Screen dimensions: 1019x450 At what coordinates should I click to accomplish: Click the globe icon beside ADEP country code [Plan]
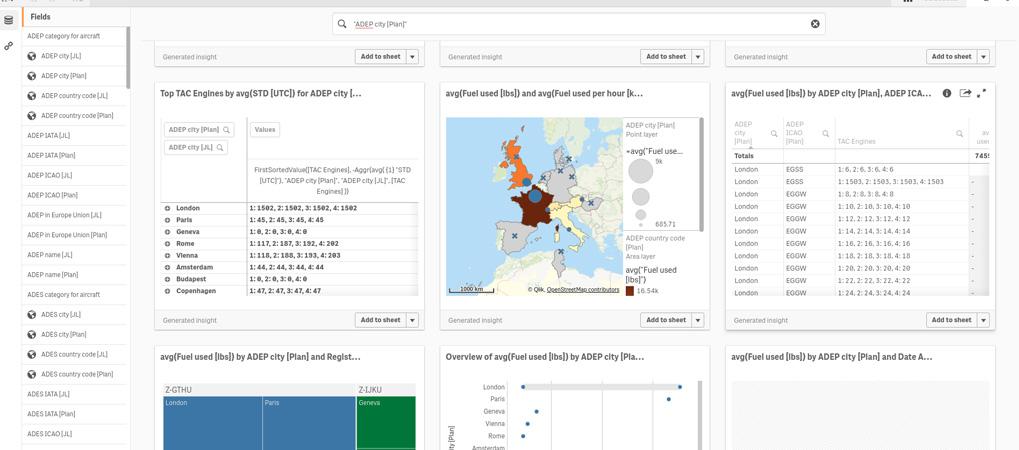31,116
